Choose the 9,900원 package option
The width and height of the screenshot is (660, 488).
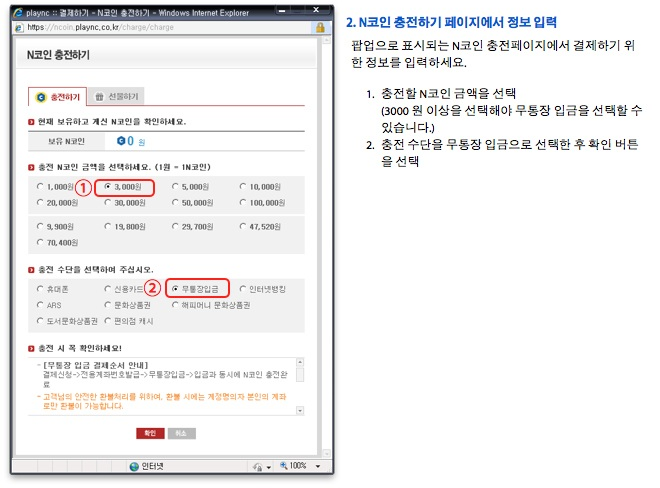pyautogui.click(x=40, y=227)
